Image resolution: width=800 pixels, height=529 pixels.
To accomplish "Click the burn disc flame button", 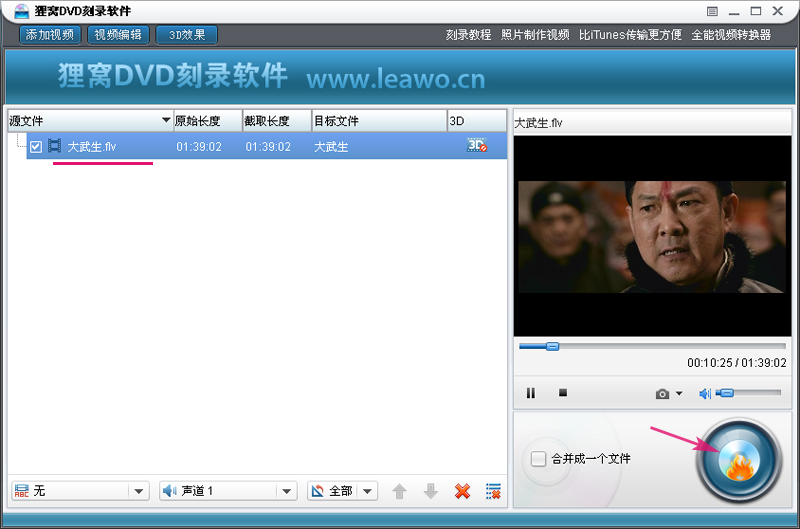I will [x=739, y=460].
